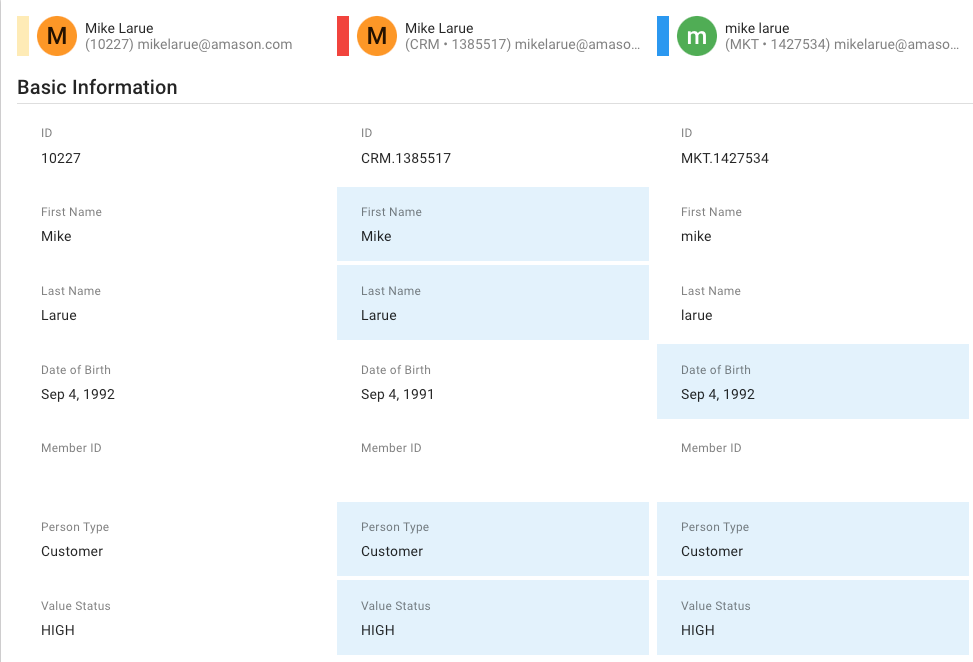973x662 pixels.
Task: Click the mikelarue@amason.com email link
Action: point(213,44)
